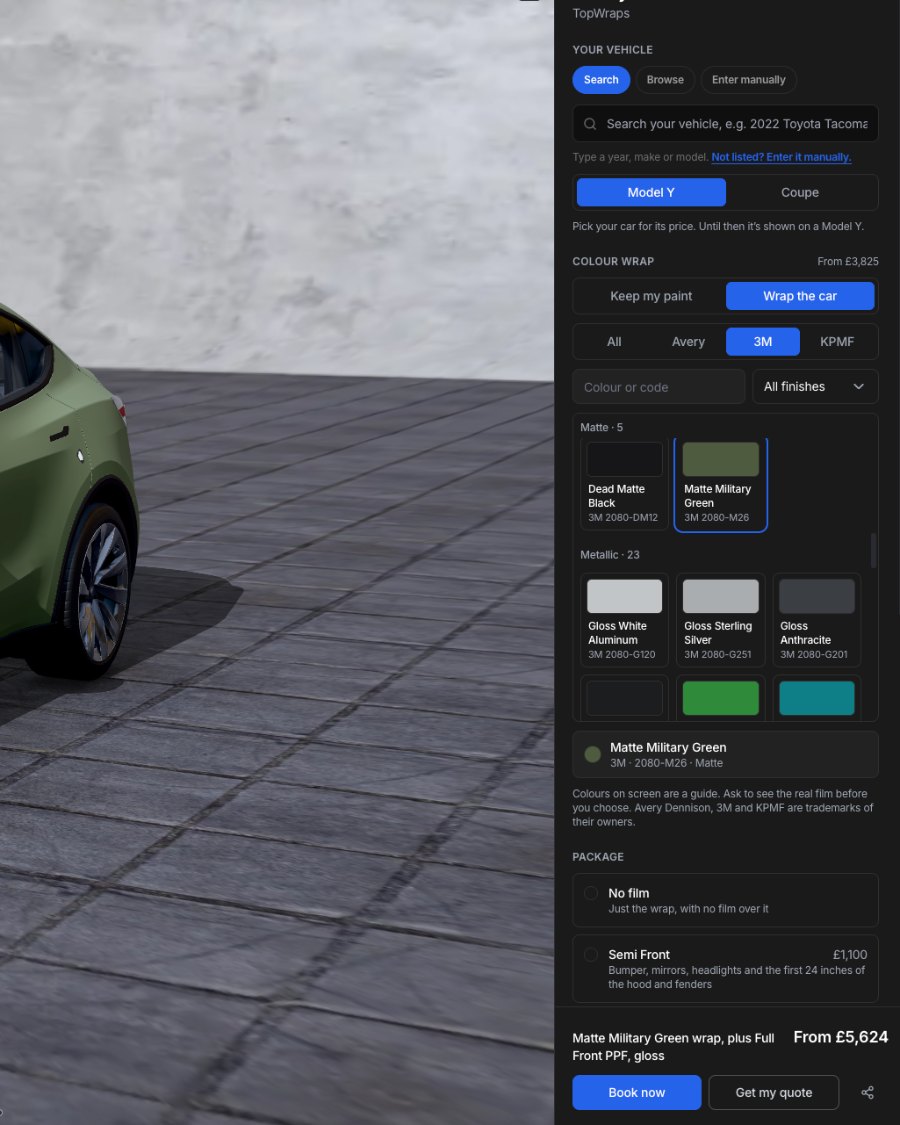Click the selected Matte Military Green summary
This screenshot has height=1125, width=900.
725,754
